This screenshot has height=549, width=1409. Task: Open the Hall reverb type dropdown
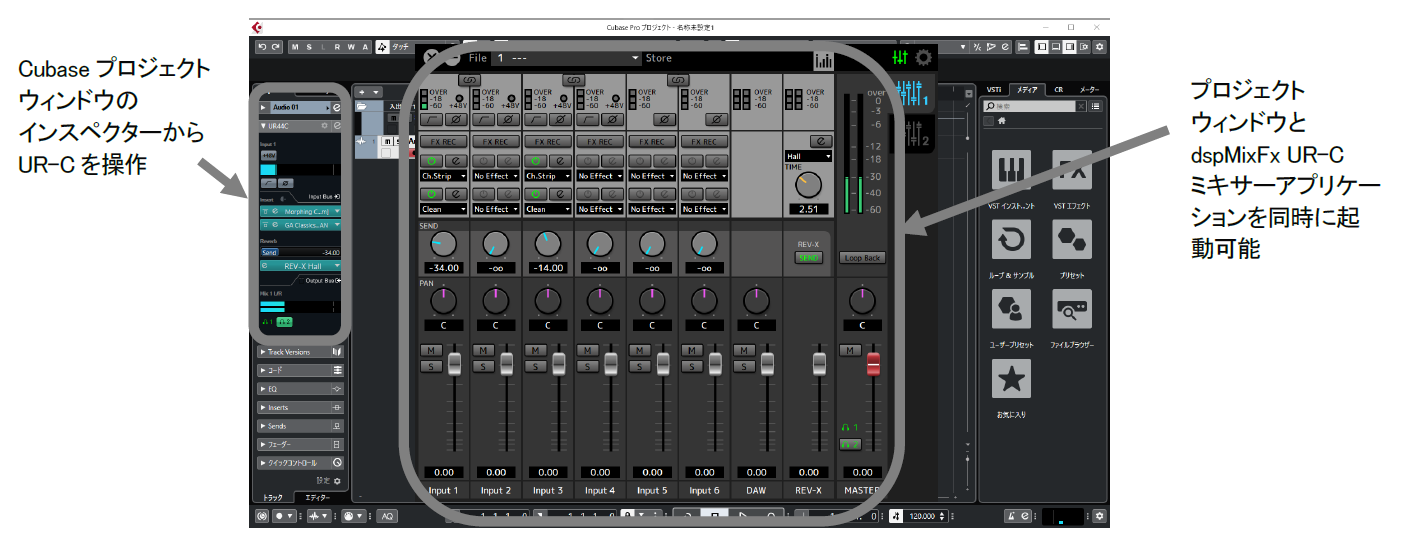point(809,156)
